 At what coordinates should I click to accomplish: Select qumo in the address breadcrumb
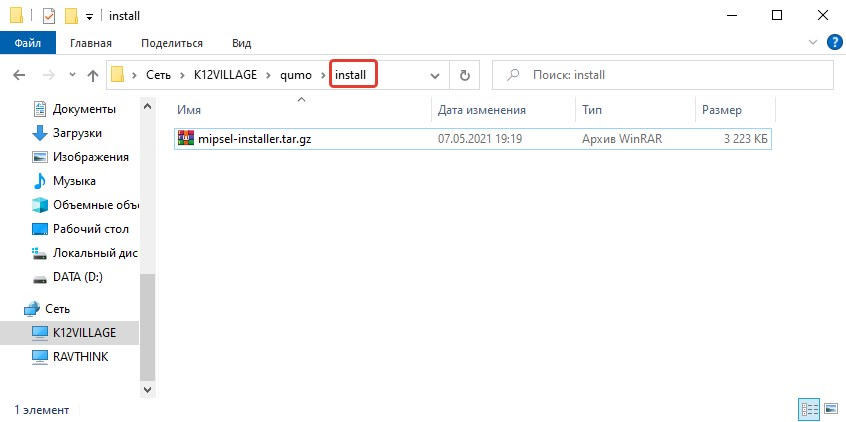point(296,75)
